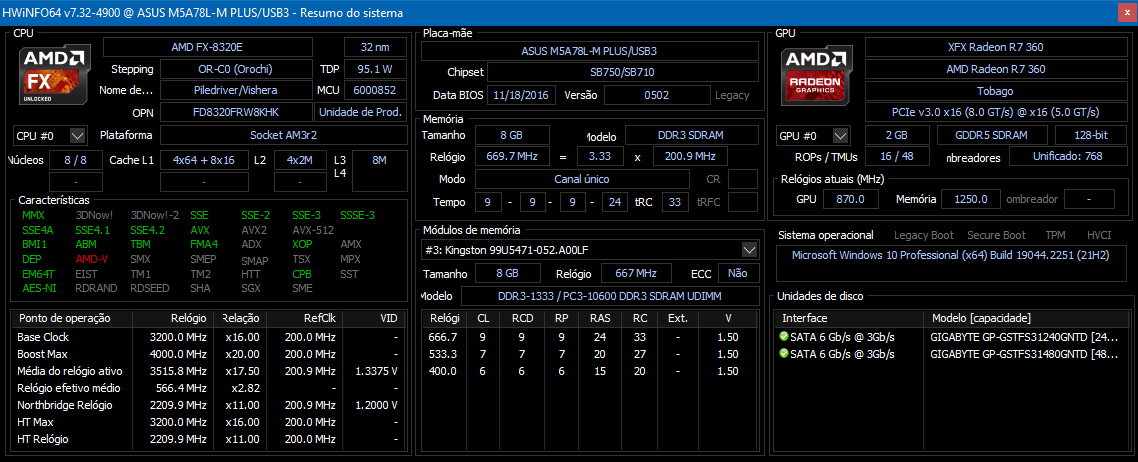The width and height of the screenshot is (1138, 462).
Task: Click the Ponto de operação column header
Action: point(73,318)
